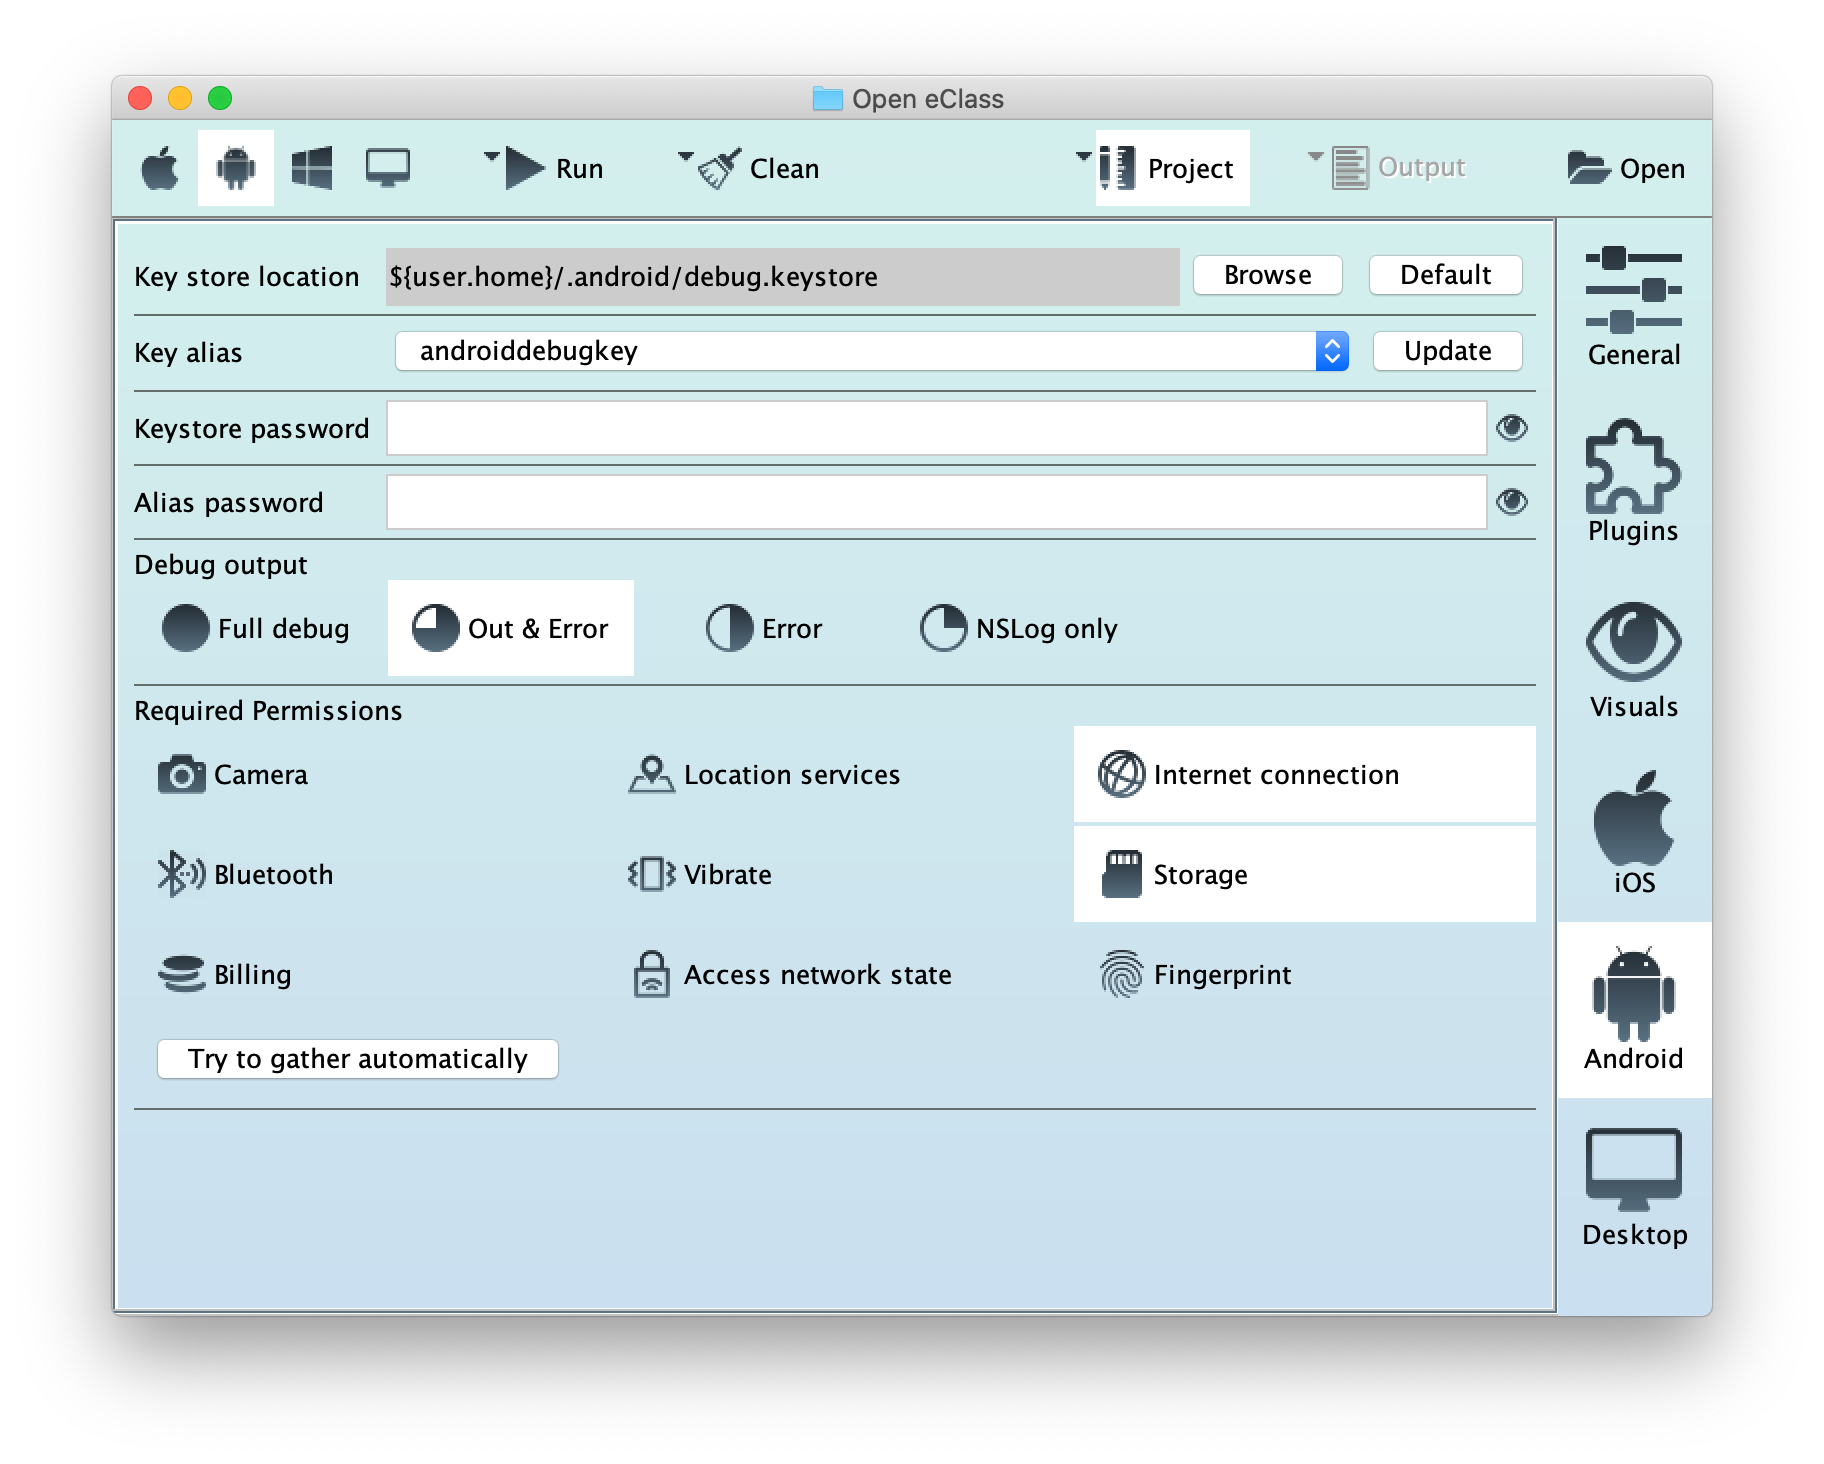Select the Windows target icon in toolbar

pos(312,168)
